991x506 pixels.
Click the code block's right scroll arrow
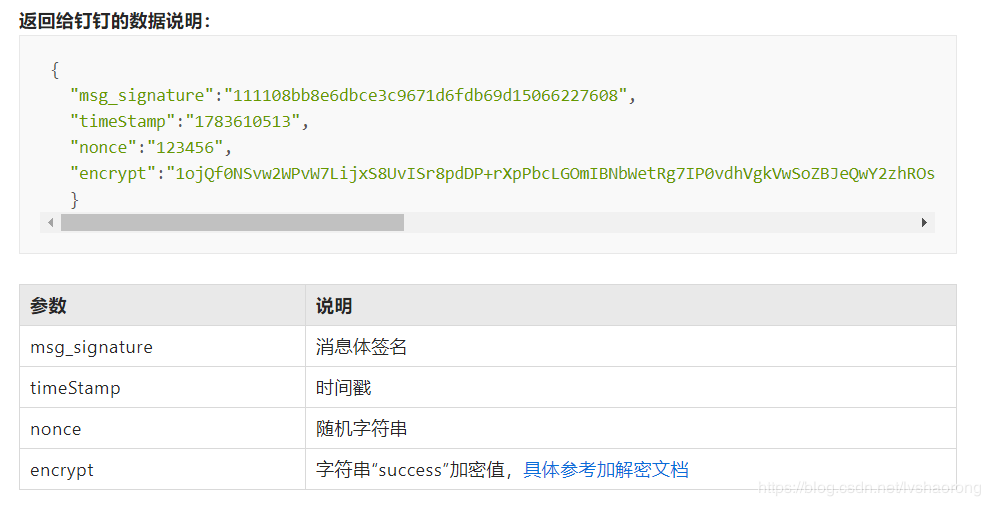tap(924, 222)
